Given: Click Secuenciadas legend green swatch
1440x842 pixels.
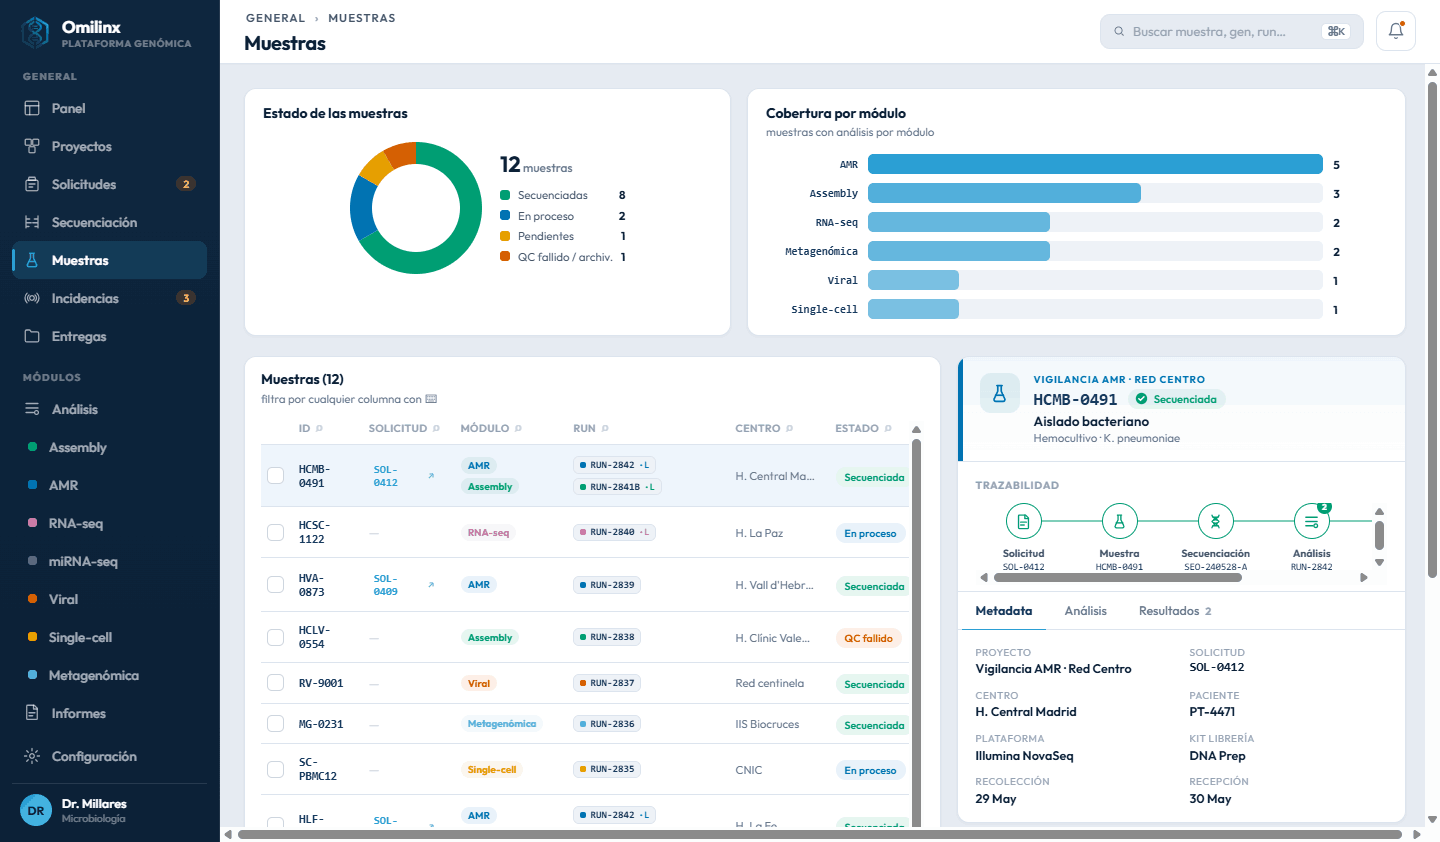Looking at the screenshot, I should [x=505, y=195].
